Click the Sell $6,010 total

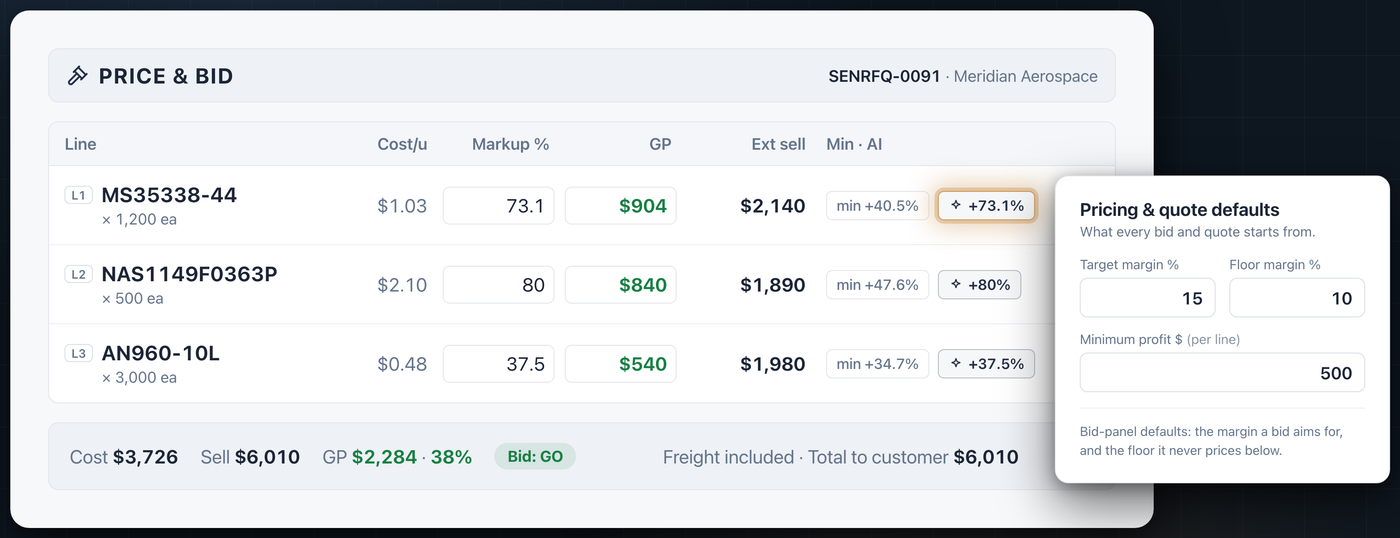[x=250, y=457]
